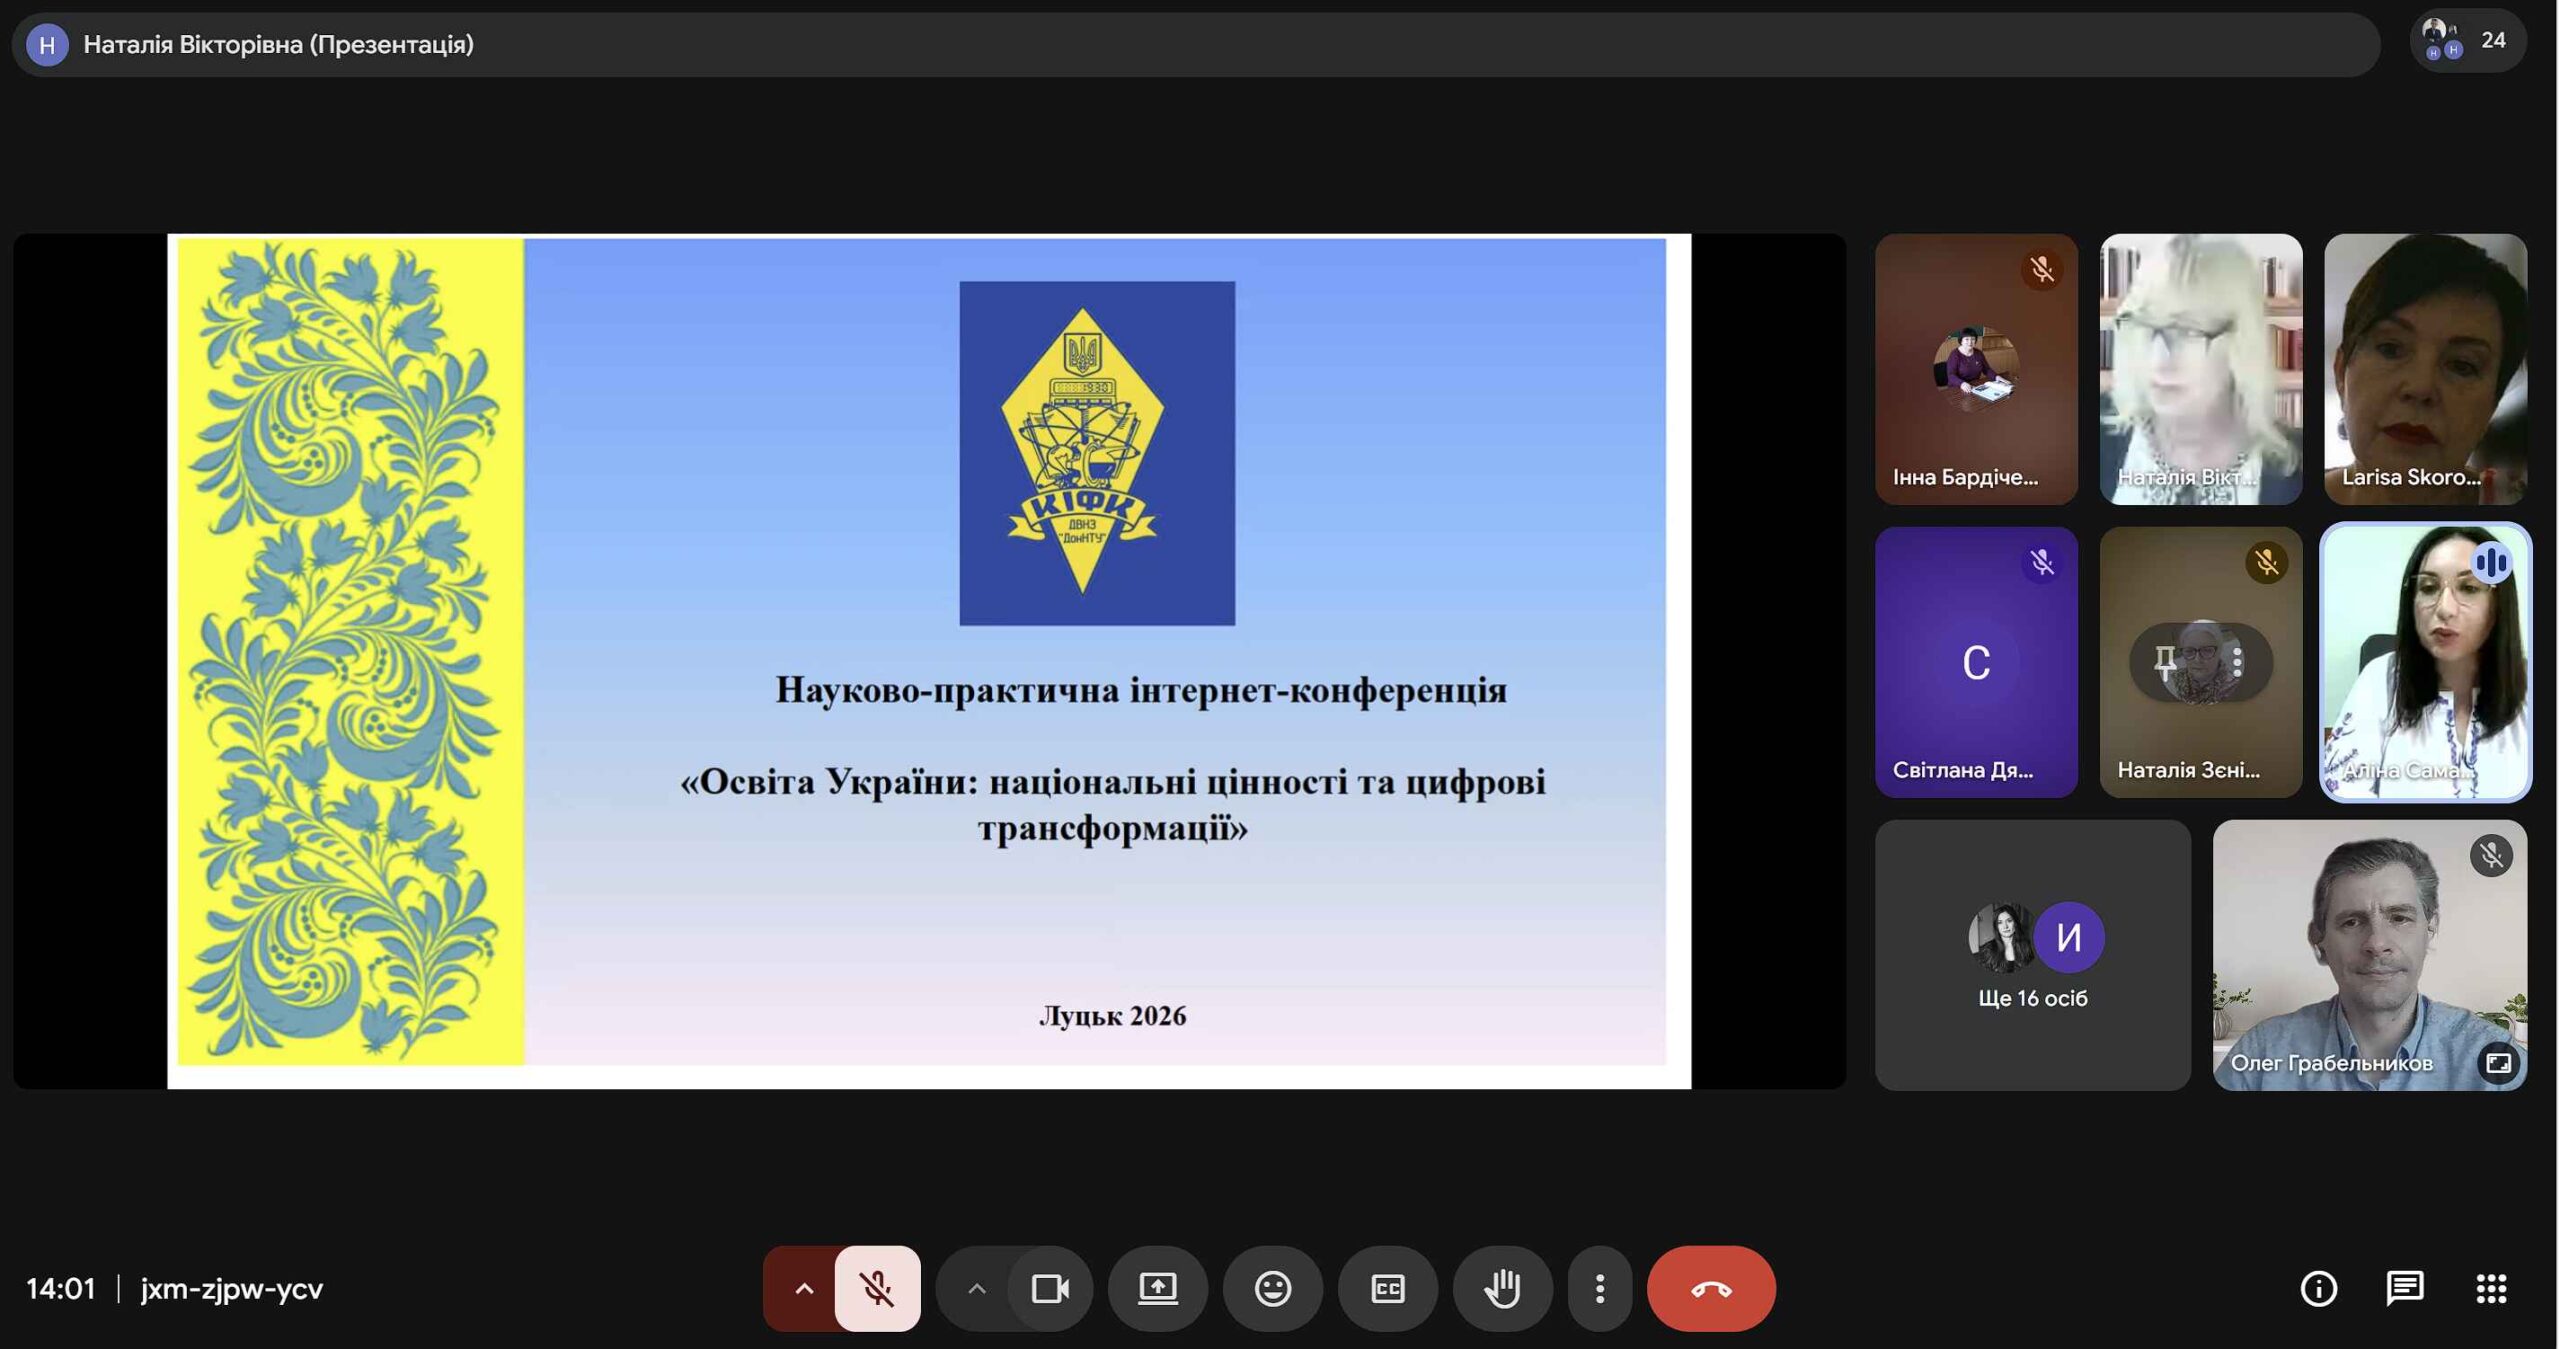Click the meeting code jxm-zjpw-ycv

(x=232, y=1288)
